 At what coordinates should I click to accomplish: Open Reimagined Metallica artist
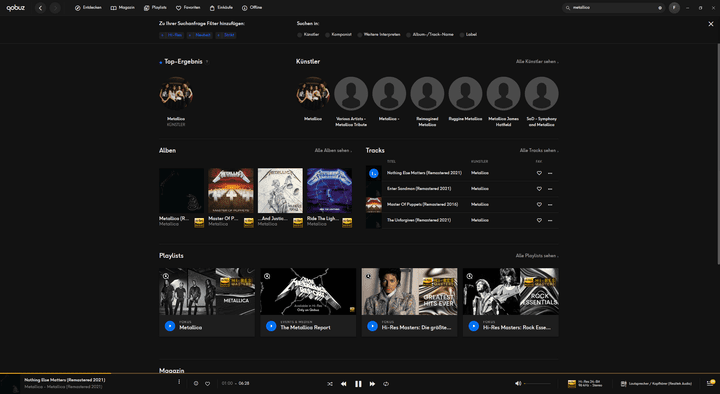pos(427,94)
